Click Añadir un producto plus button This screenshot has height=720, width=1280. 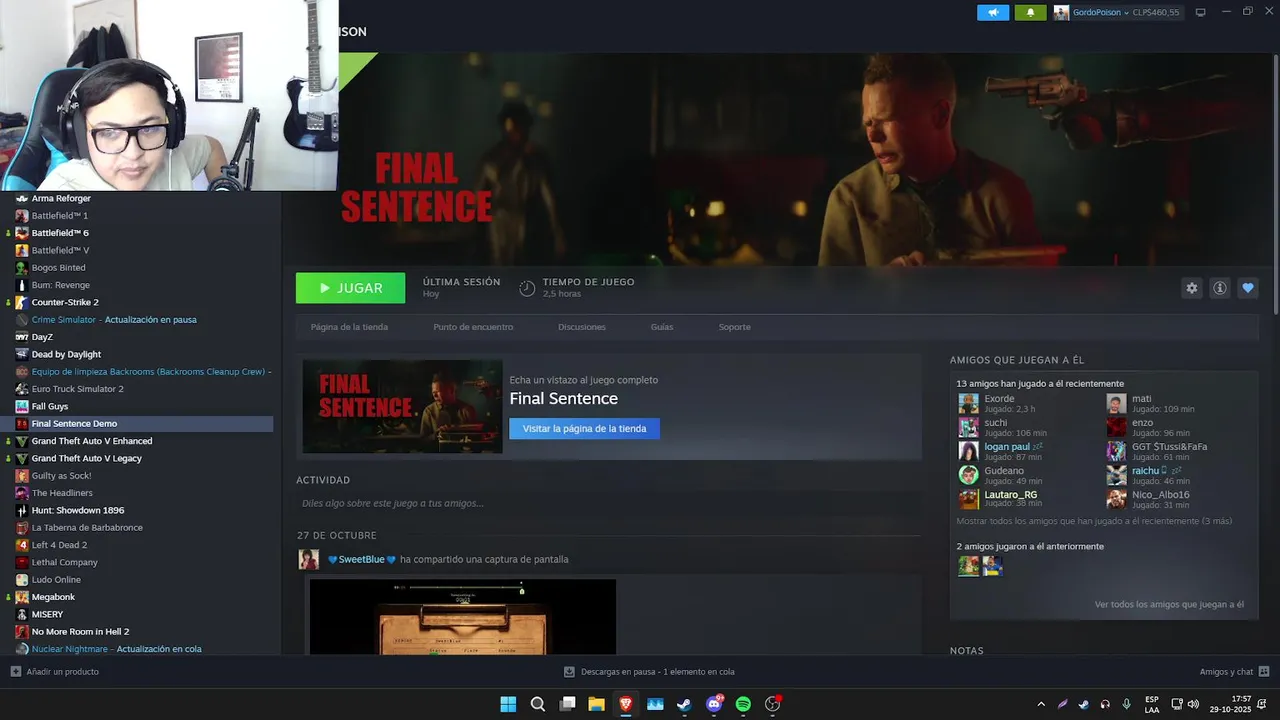coord(55,672)
